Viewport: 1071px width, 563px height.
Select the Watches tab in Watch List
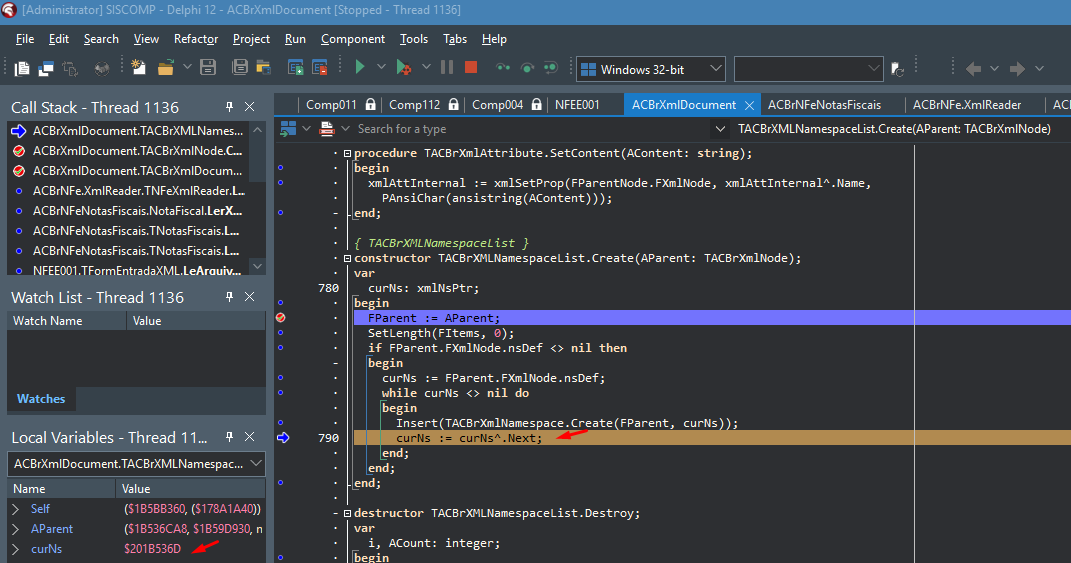pyautogui.click(x=41, y=398)
